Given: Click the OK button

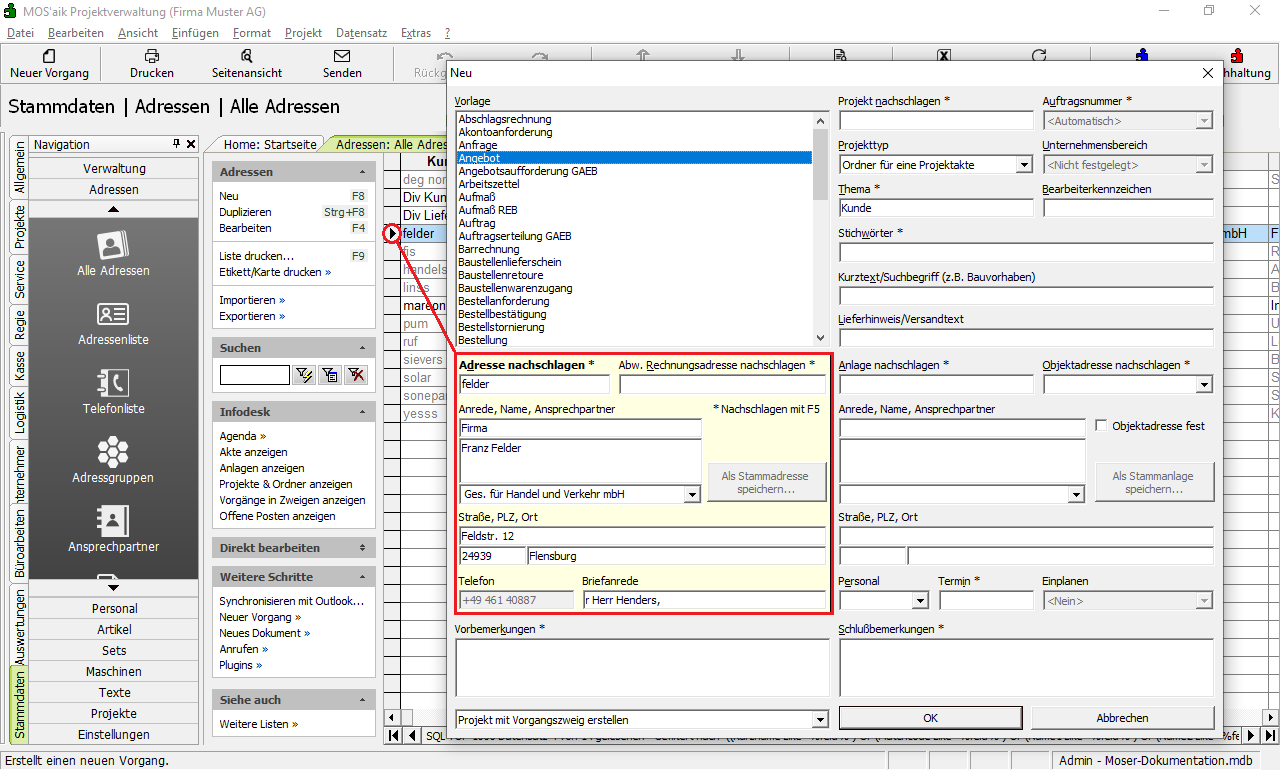Looking at the screenshot, I should (930, 718).
